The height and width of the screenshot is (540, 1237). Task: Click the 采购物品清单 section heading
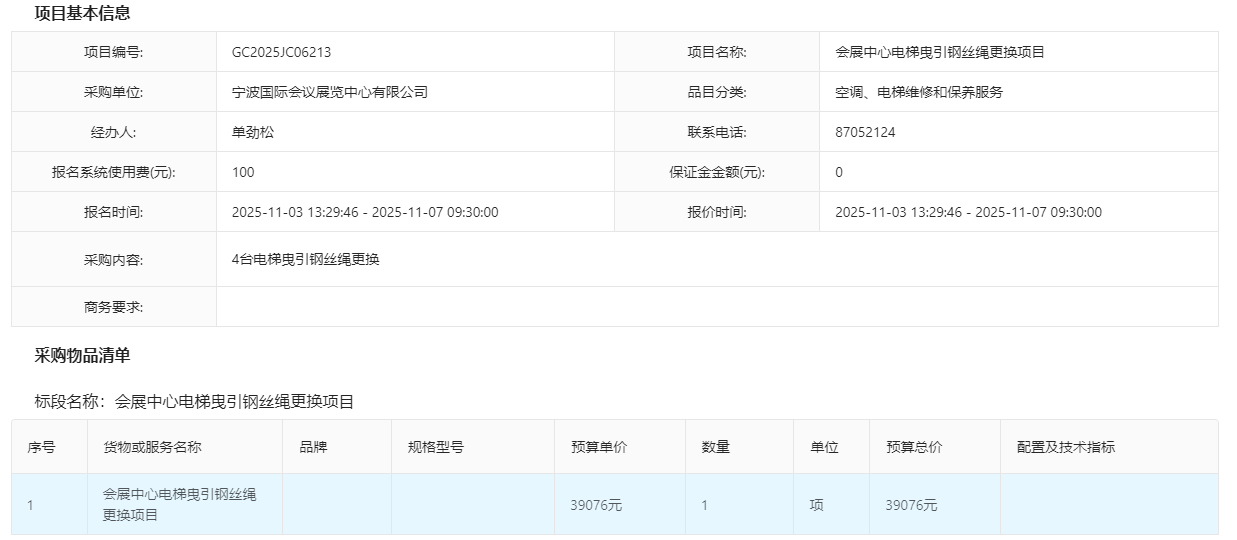click(x=82, y=356)
